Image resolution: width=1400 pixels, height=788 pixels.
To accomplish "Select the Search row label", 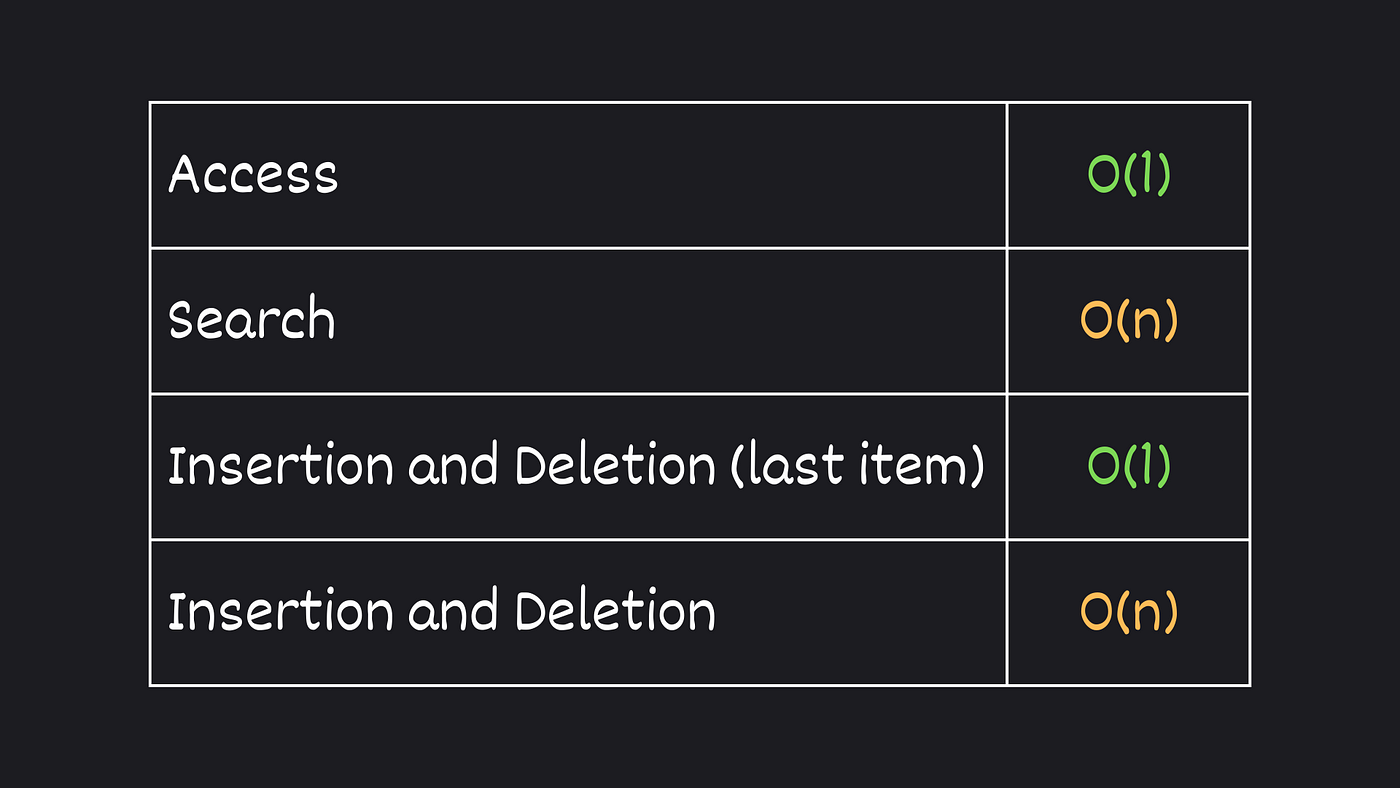I will pos(251,320).
